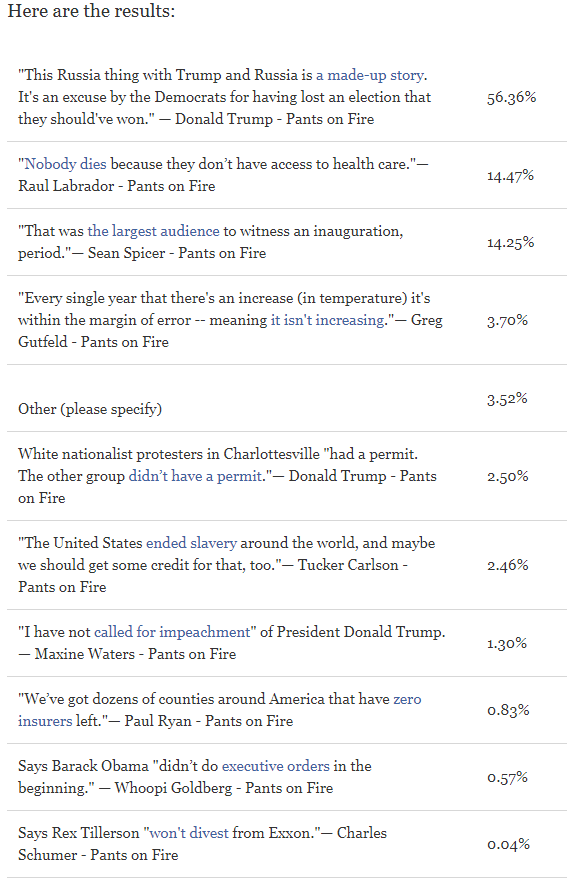Open "it isn't increasing" fact-check link

[x=328, y=320]
